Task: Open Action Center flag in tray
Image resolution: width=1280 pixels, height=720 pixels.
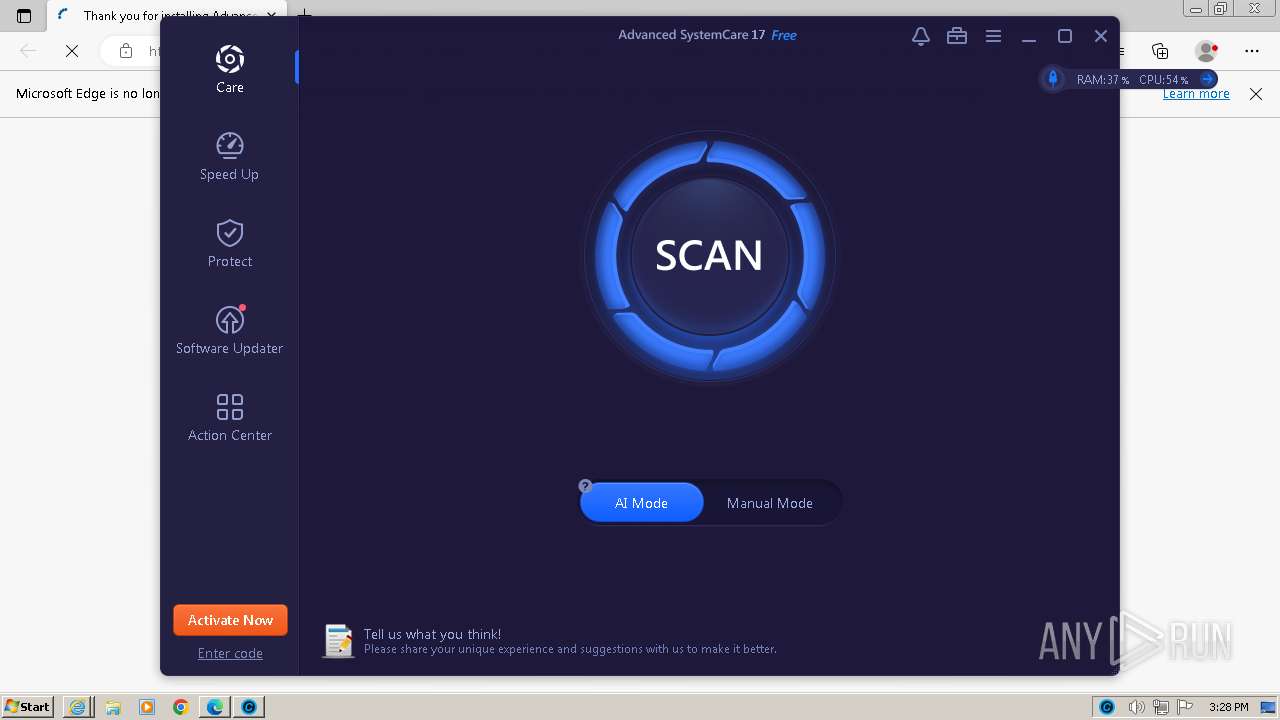Action: pyautogui.click(x=1185, y=707)
